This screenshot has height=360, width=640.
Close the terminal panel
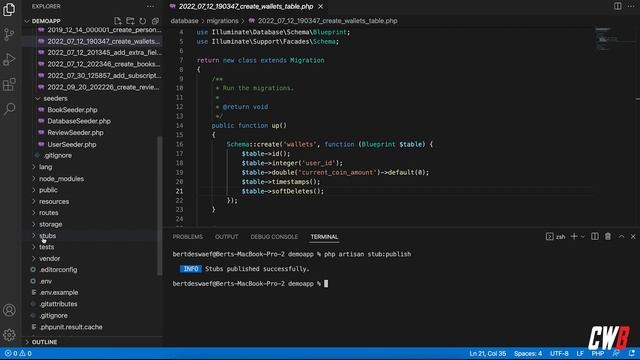click(x=633, y=236)
